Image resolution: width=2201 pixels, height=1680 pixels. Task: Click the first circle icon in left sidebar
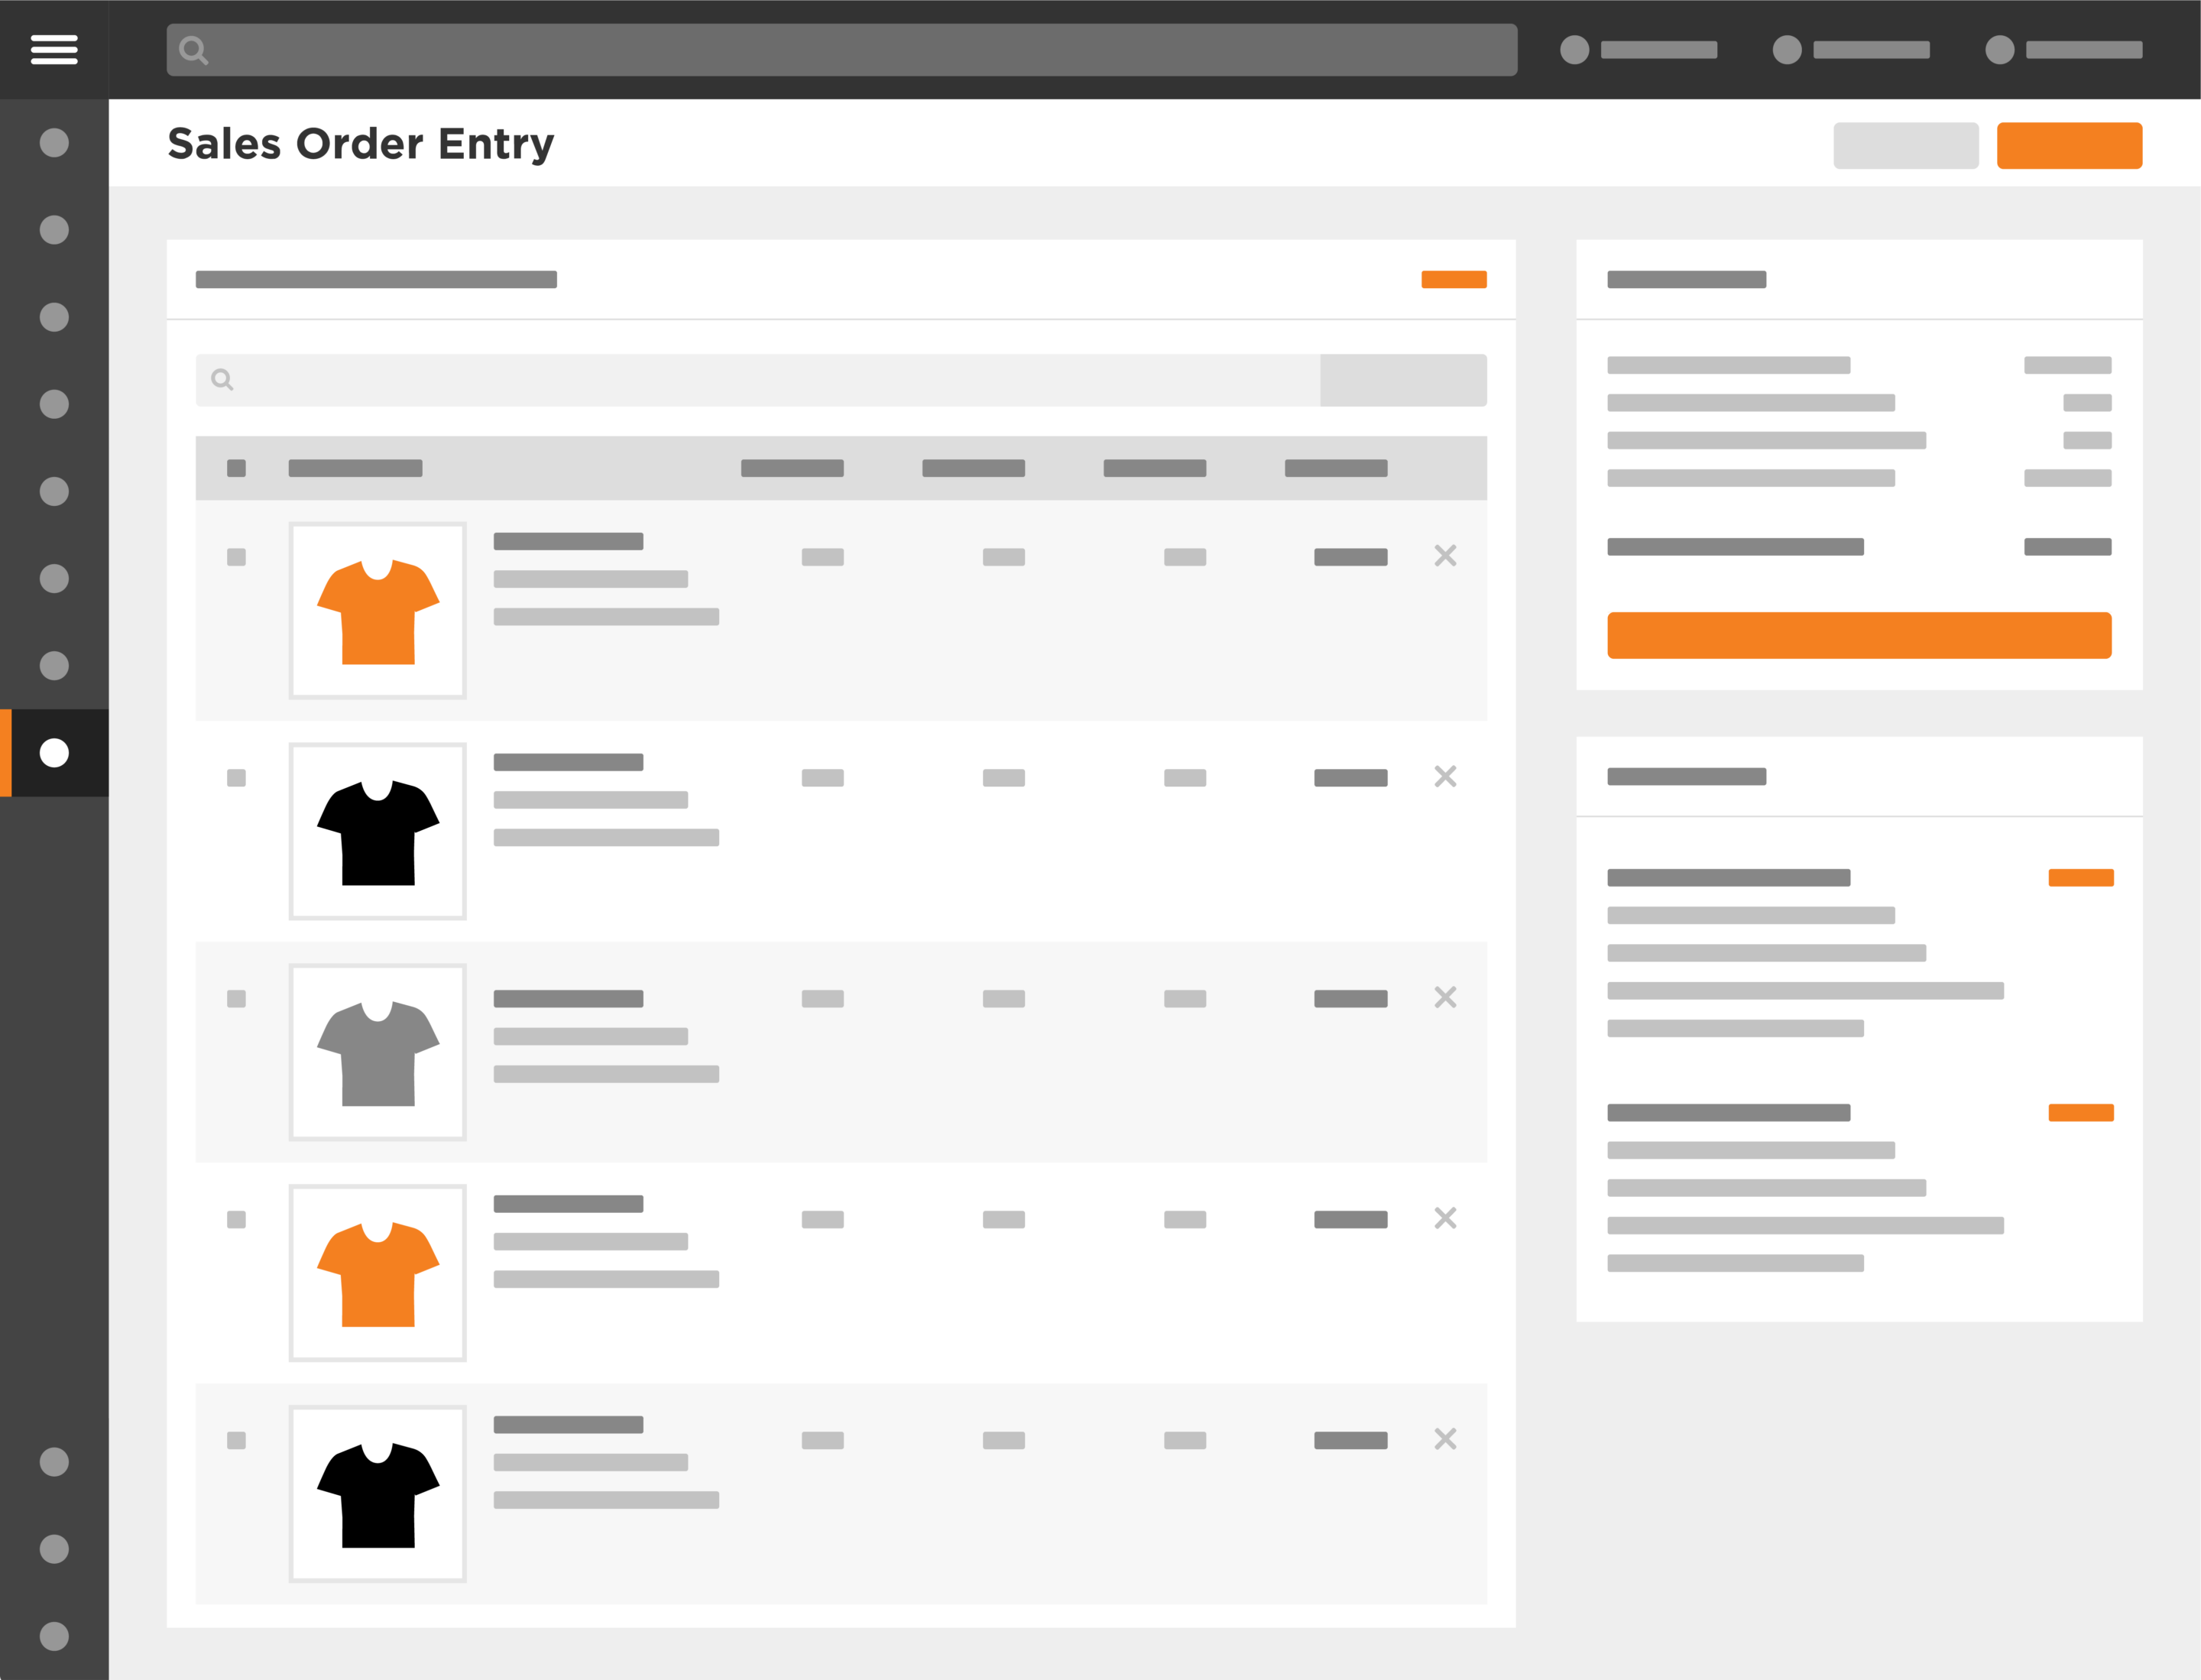[54, 143]
